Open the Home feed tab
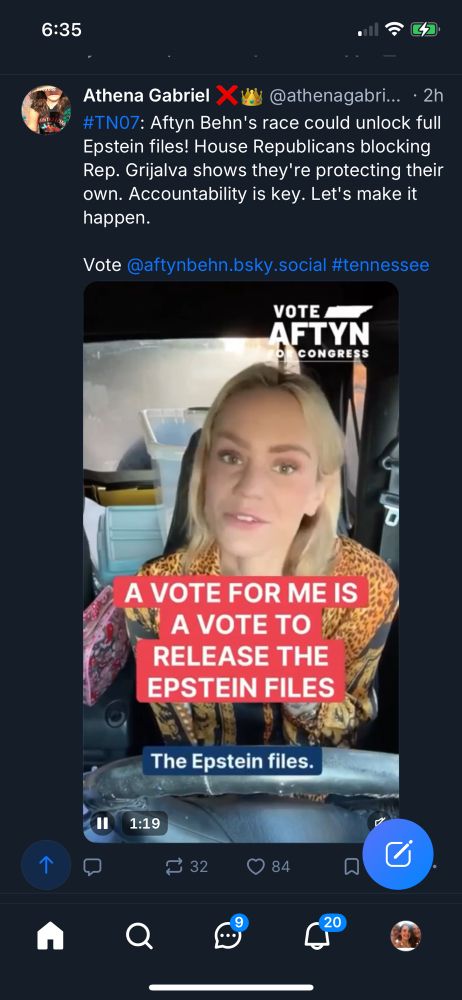The width and height of the screenshot is (462, 1000). click(x=50, y=936)
